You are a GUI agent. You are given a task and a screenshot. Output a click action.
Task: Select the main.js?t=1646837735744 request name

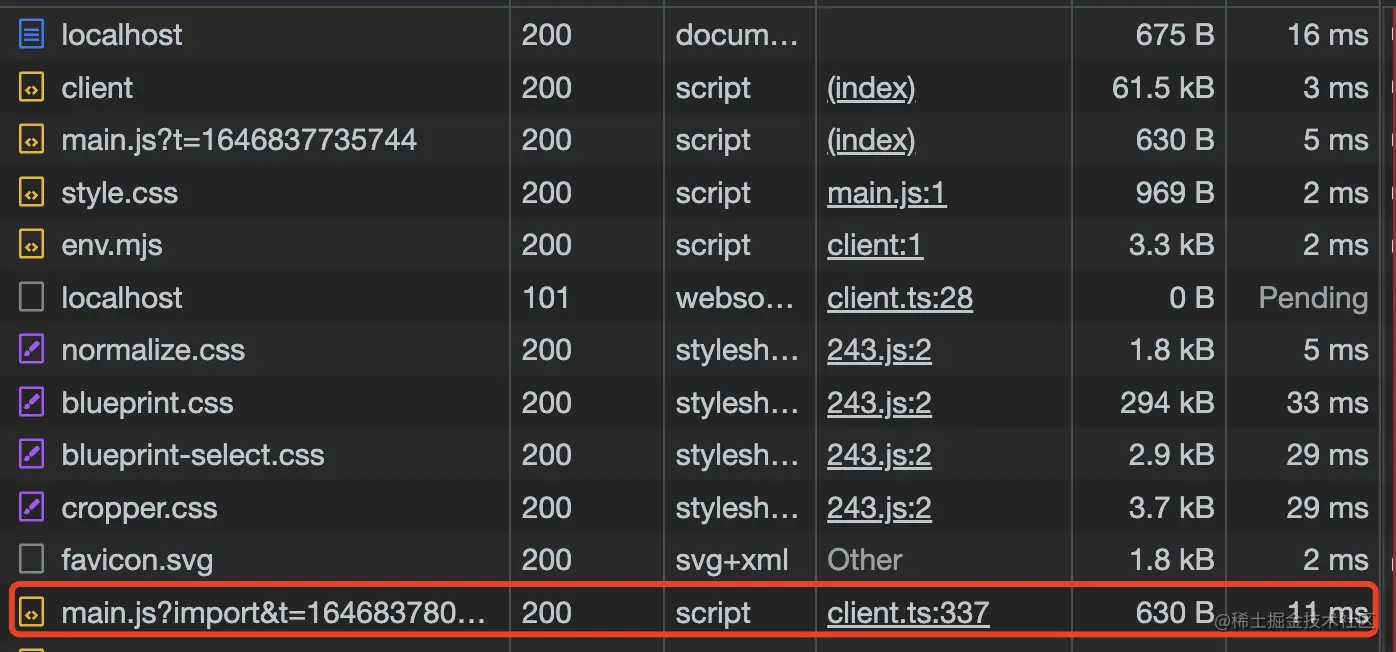click(239, 140)
